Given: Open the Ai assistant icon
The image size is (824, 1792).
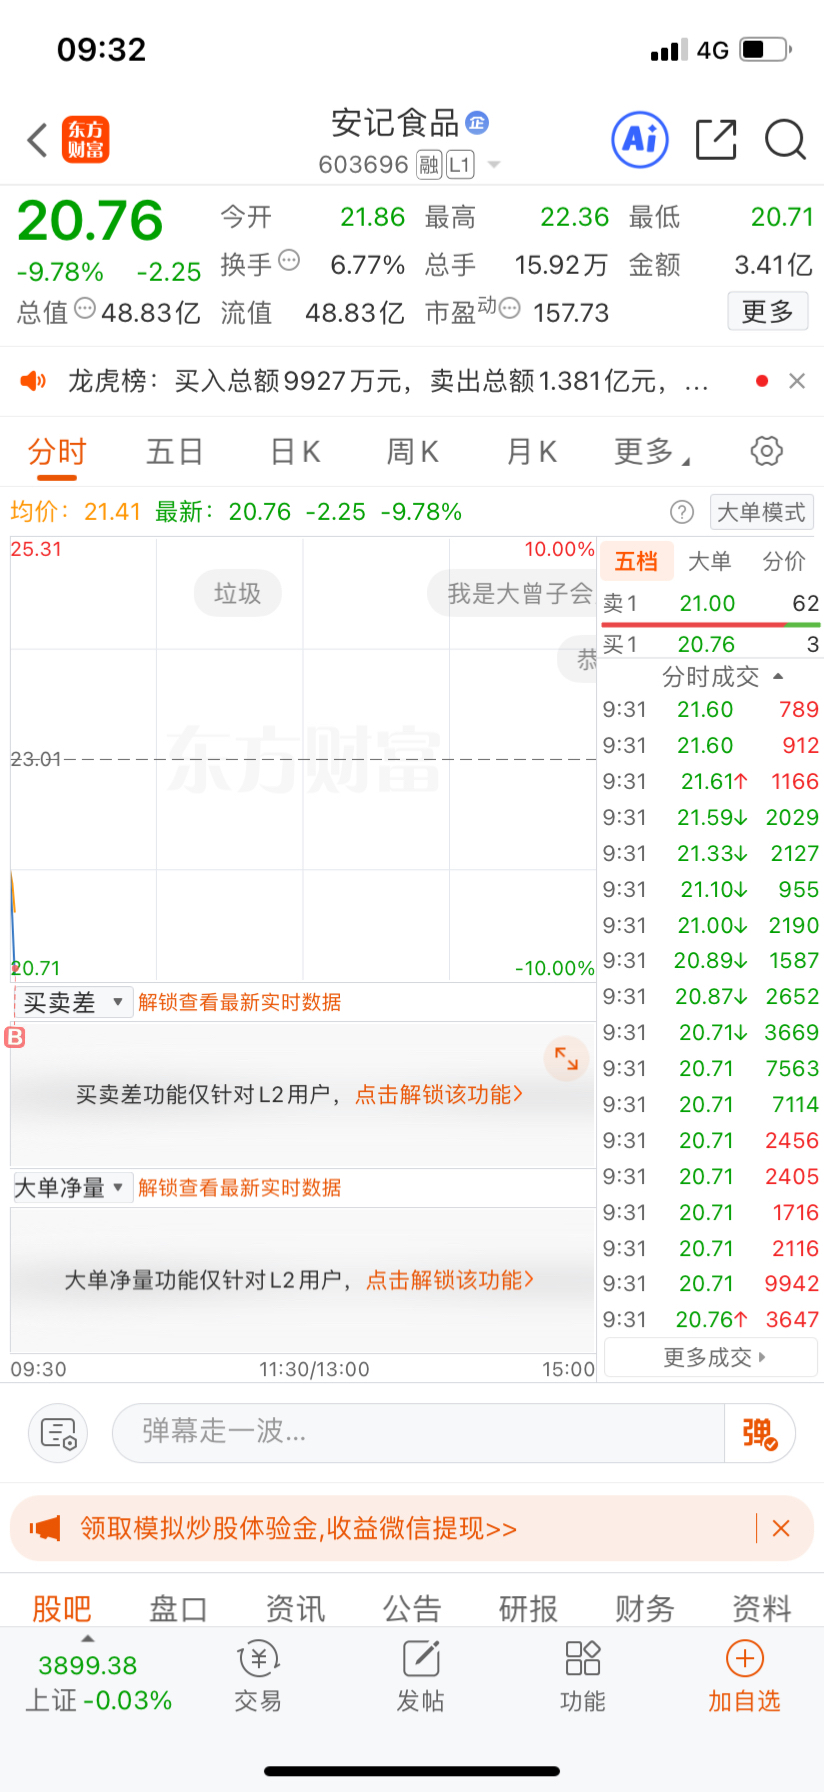Looking at the screenshot, I should [x=640, y=140].
